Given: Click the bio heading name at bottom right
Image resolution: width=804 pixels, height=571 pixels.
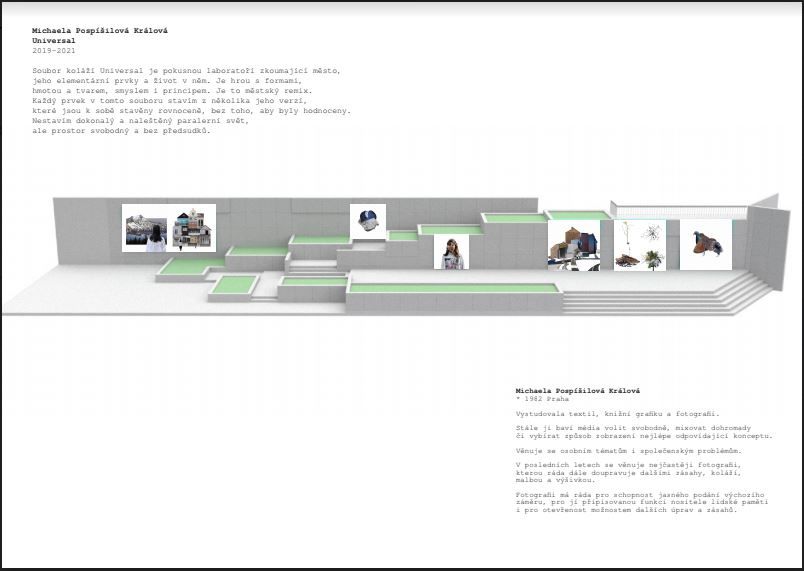Looking at the screenshot, I should (x=577, y=391).
